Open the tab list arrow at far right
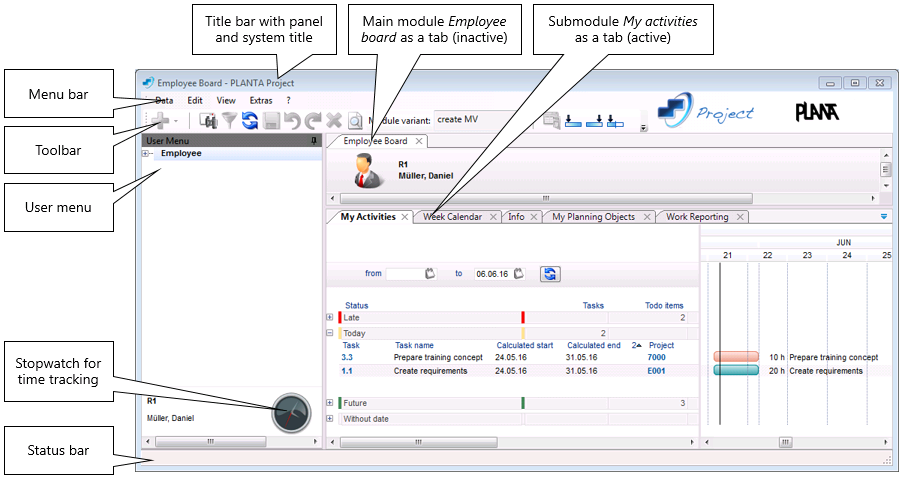 click(x=884, y=217)
